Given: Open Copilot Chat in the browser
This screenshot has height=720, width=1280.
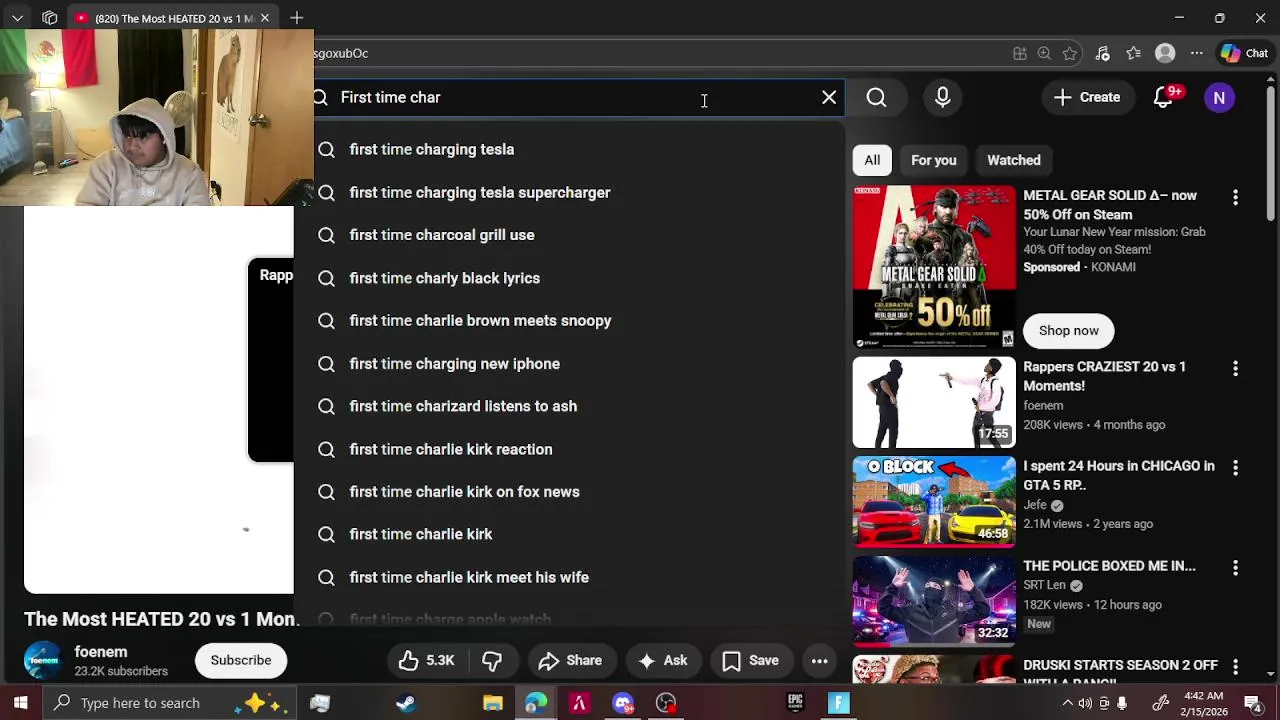Looking at the screenshot, I should pos(1244,53).
